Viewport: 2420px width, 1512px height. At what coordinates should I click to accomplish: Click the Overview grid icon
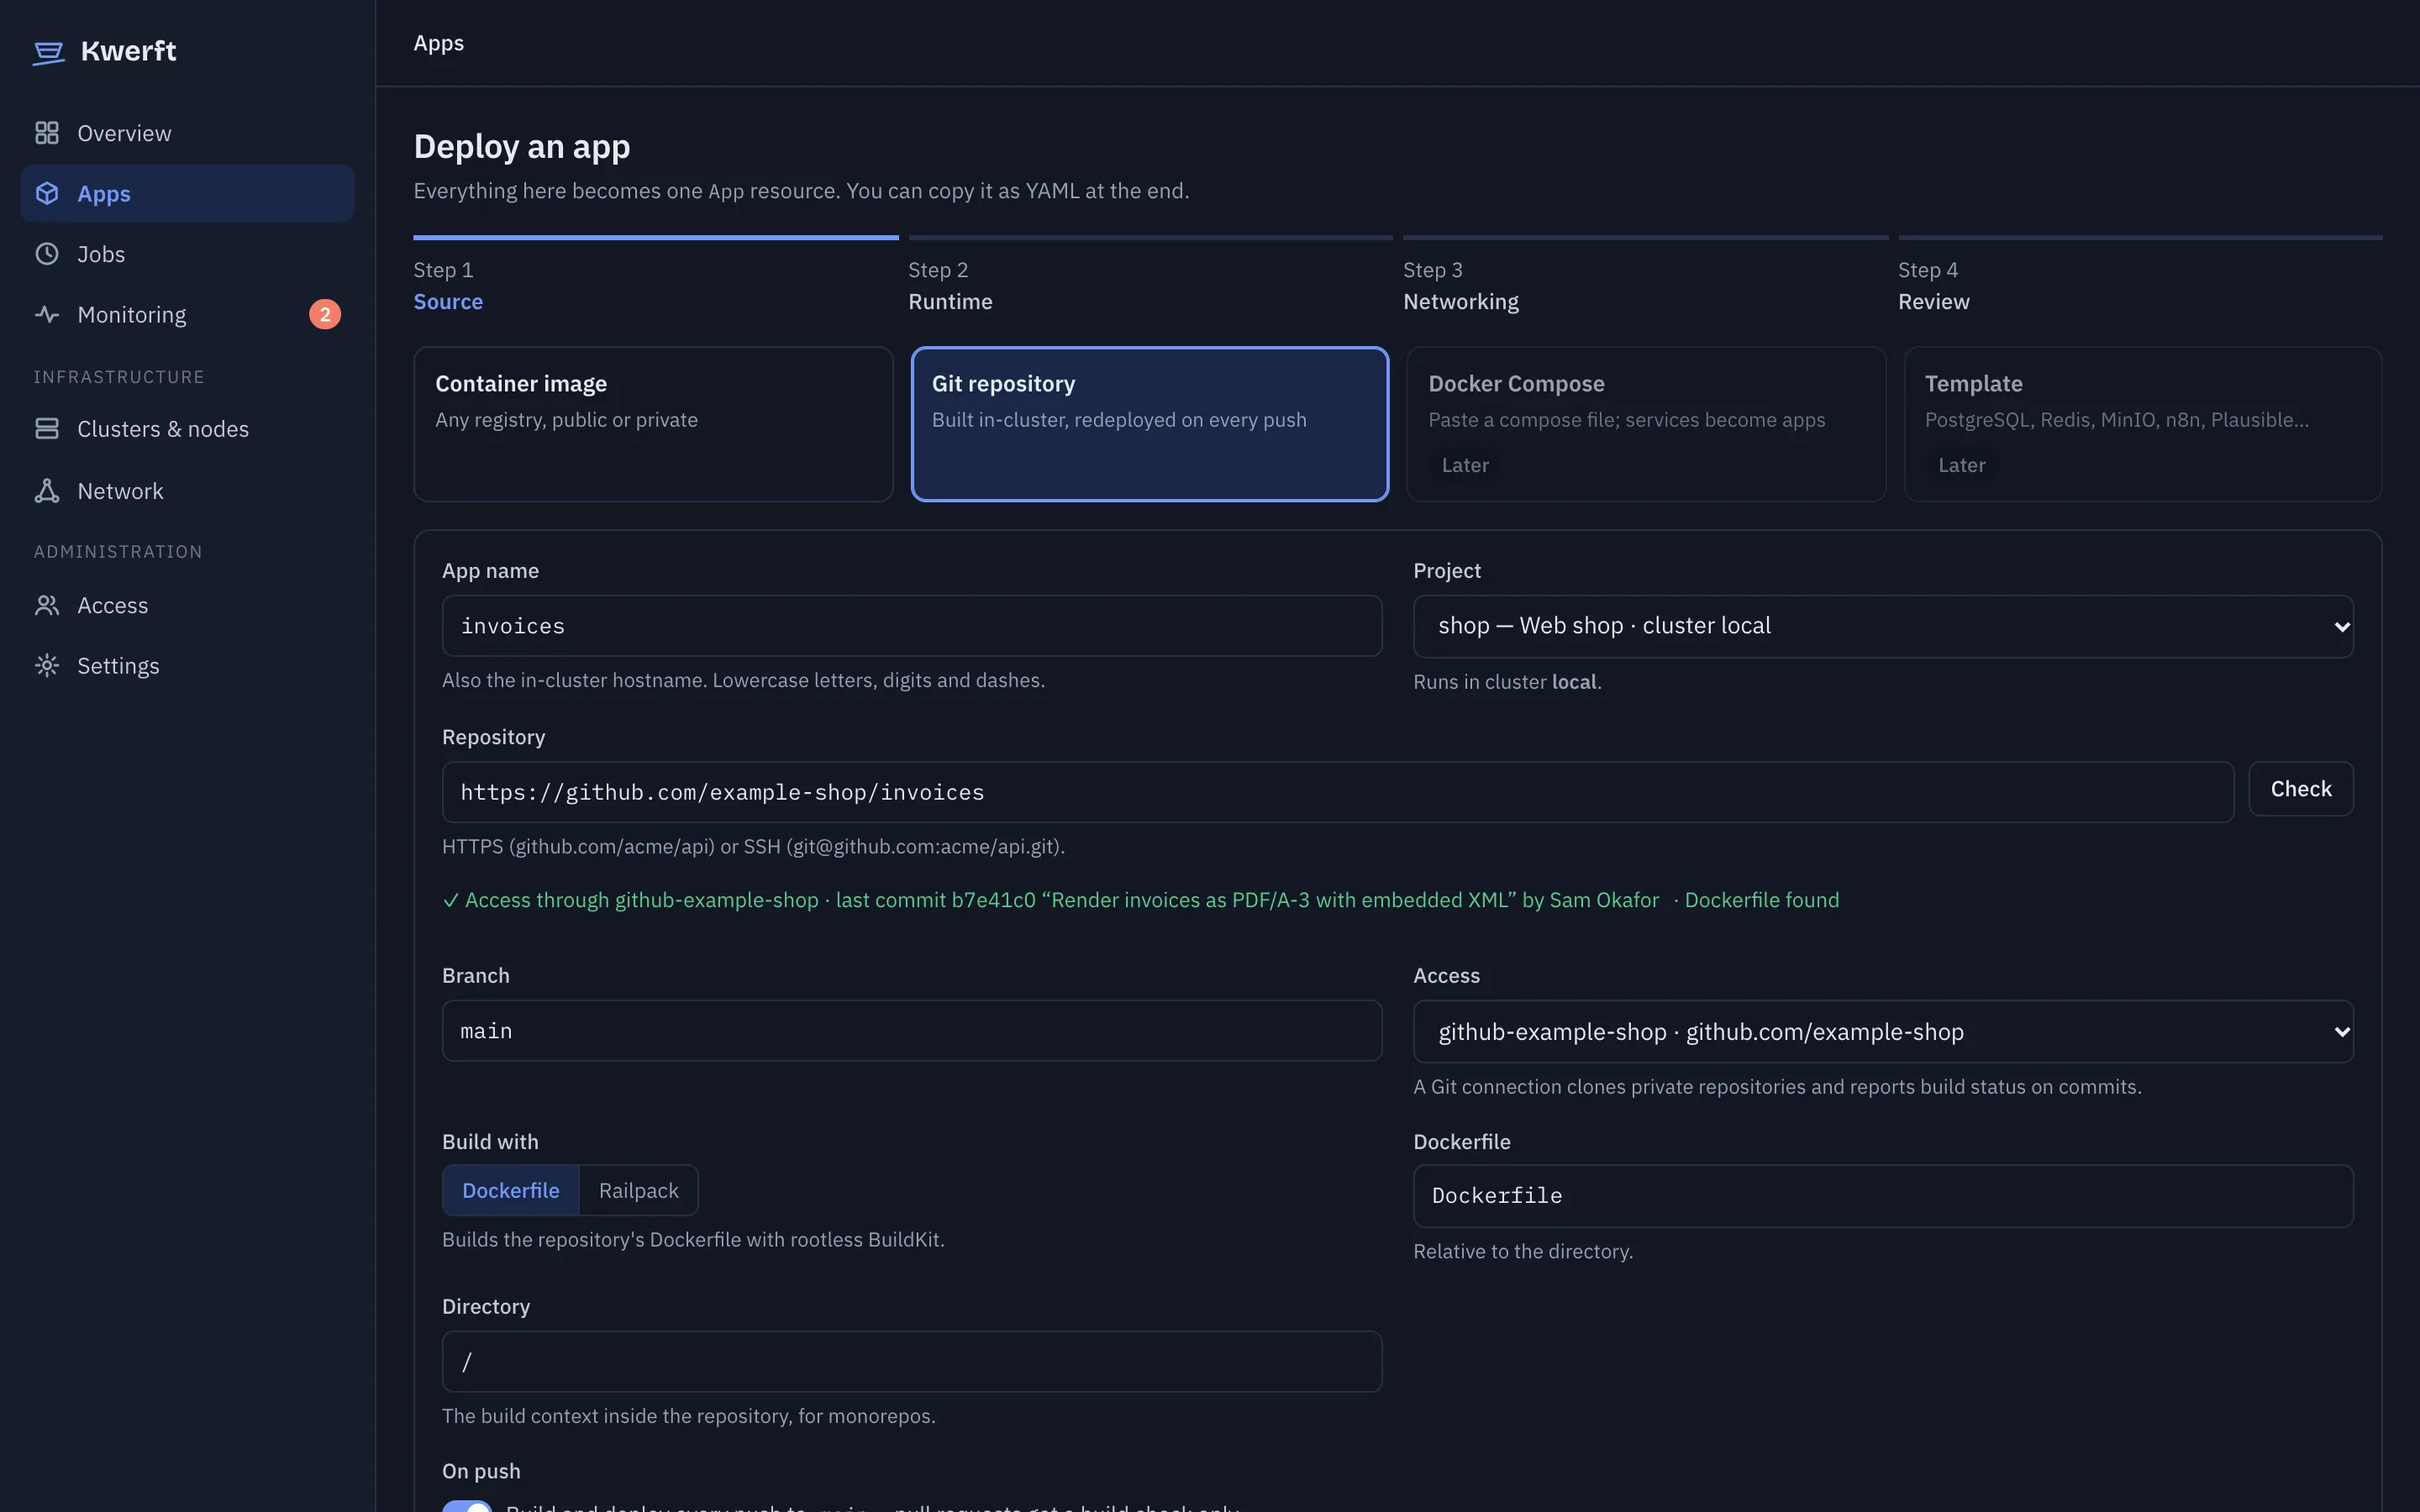coord(47,133)
